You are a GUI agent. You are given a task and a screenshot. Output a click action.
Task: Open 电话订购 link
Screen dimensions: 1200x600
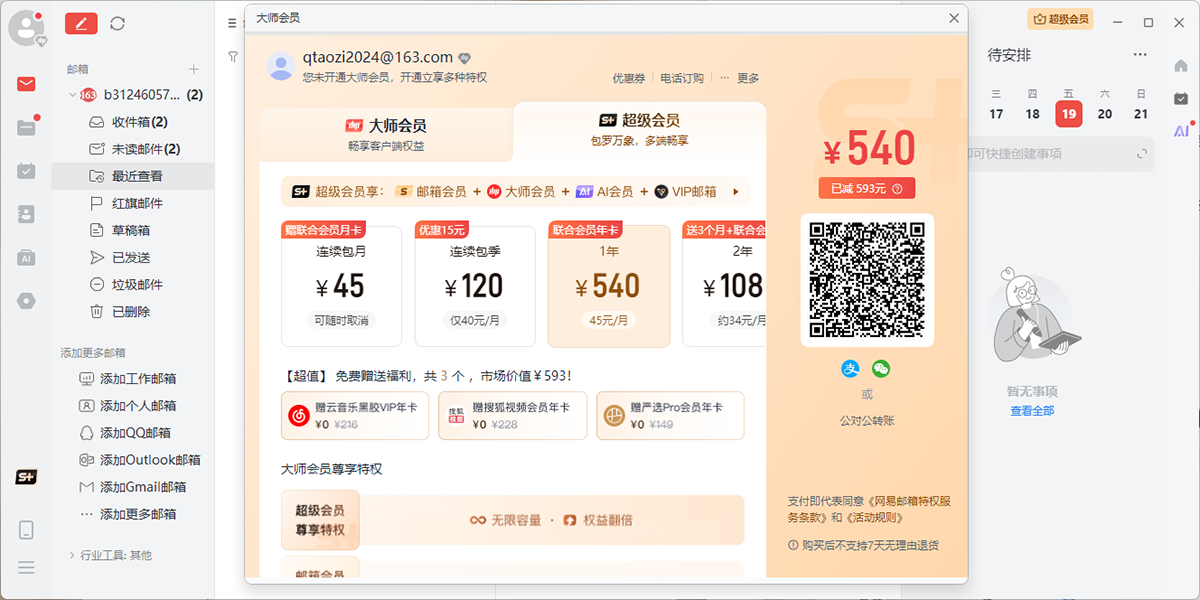click(682, 78)
